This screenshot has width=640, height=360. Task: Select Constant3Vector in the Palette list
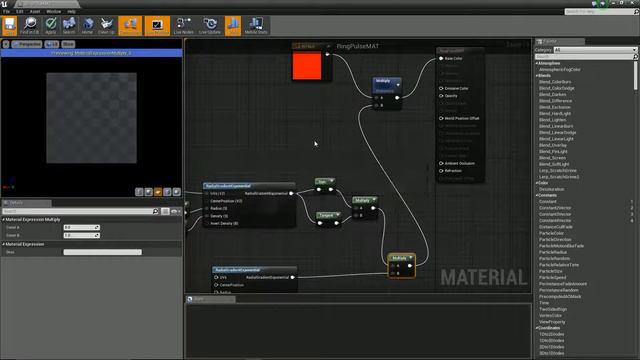pos(555,214)
